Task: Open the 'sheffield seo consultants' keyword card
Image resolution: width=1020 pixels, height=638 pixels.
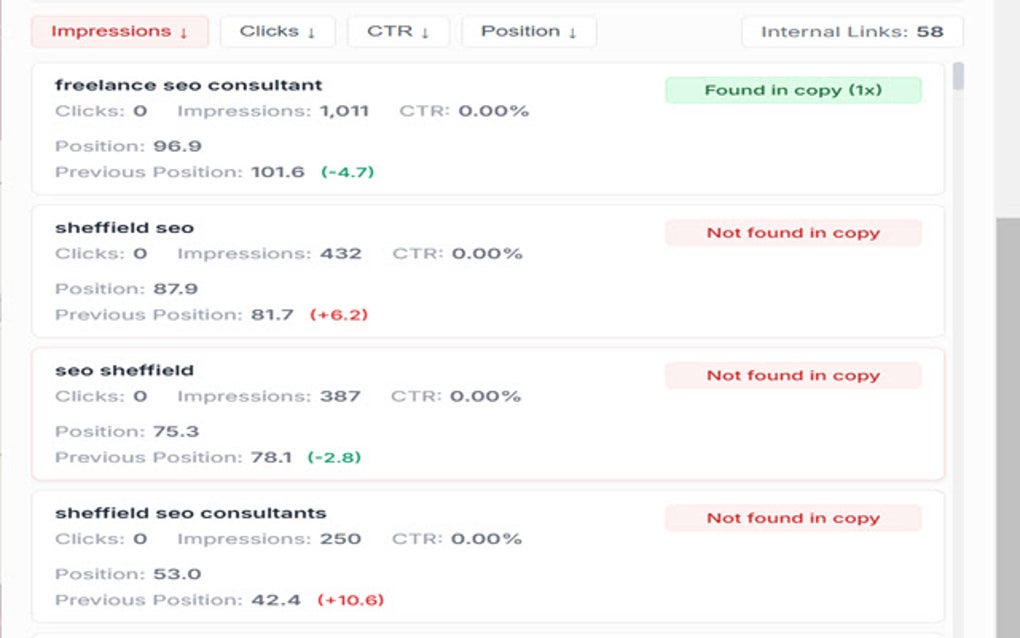Action: [189, 512]
